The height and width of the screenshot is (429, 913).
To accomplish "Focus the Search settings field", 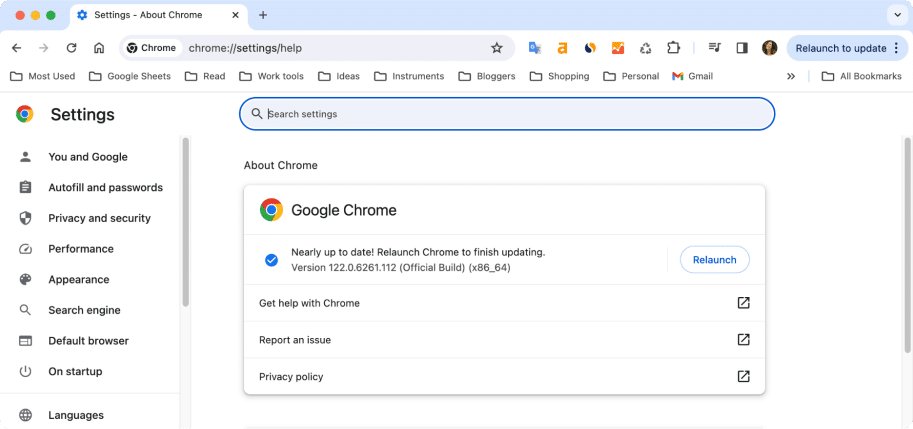I will tap(507, 114).
